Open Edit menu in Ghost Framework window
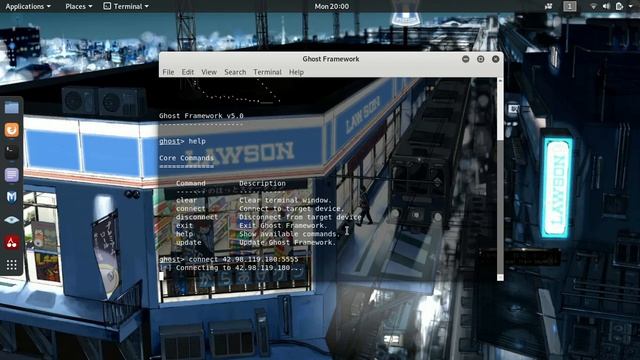Screen dimensions: 640x360 click(188, 72)
